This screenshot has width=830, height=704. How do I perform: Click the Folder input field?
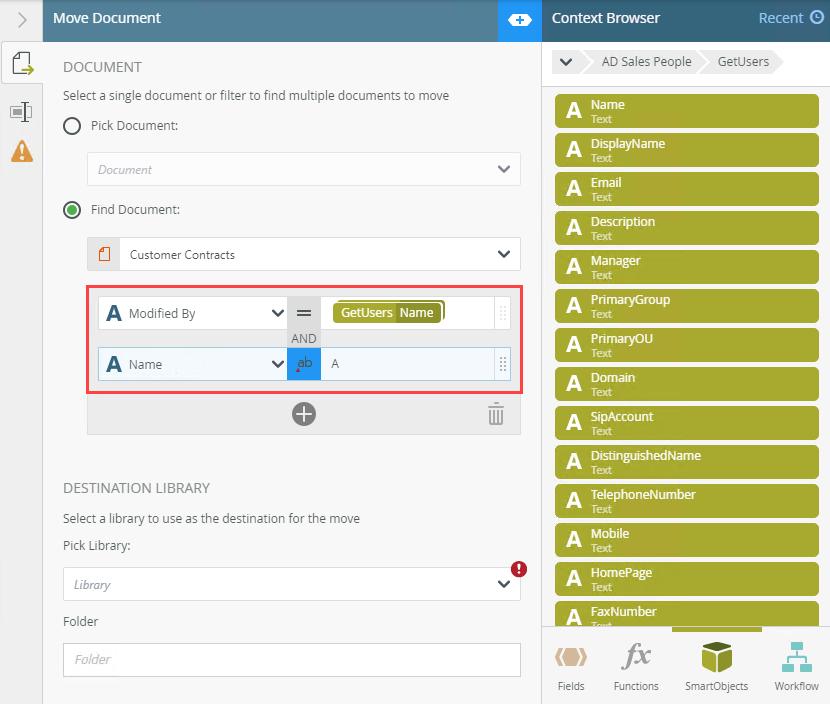click(291, 660)
